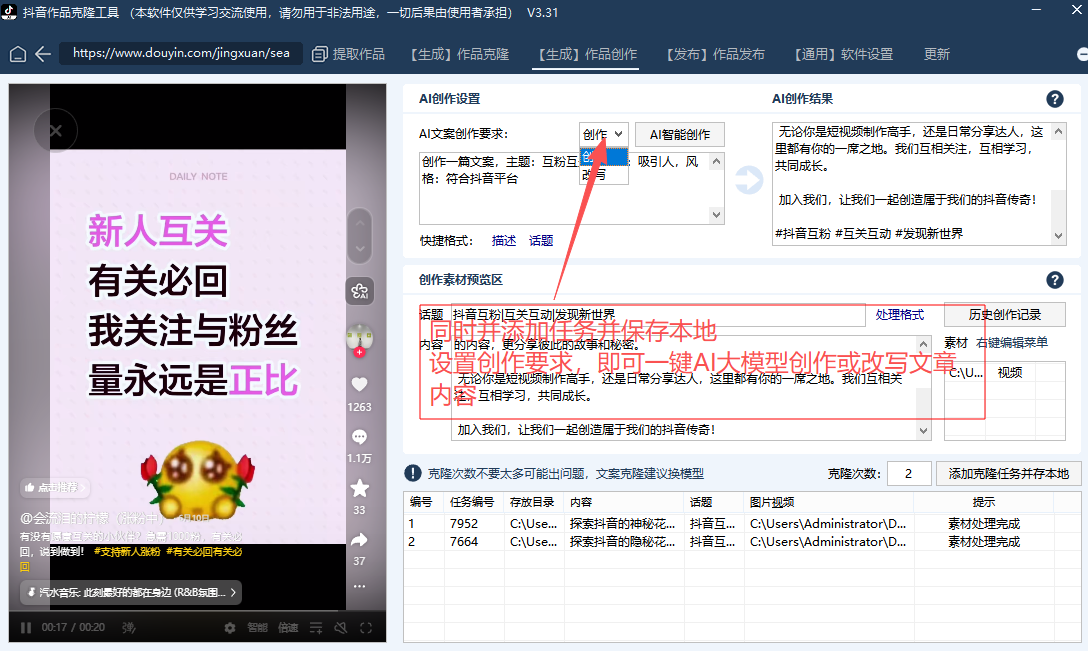Open comments bubble icon
This screenshot has width=1088, height=651.
click(x=359, y=437)
